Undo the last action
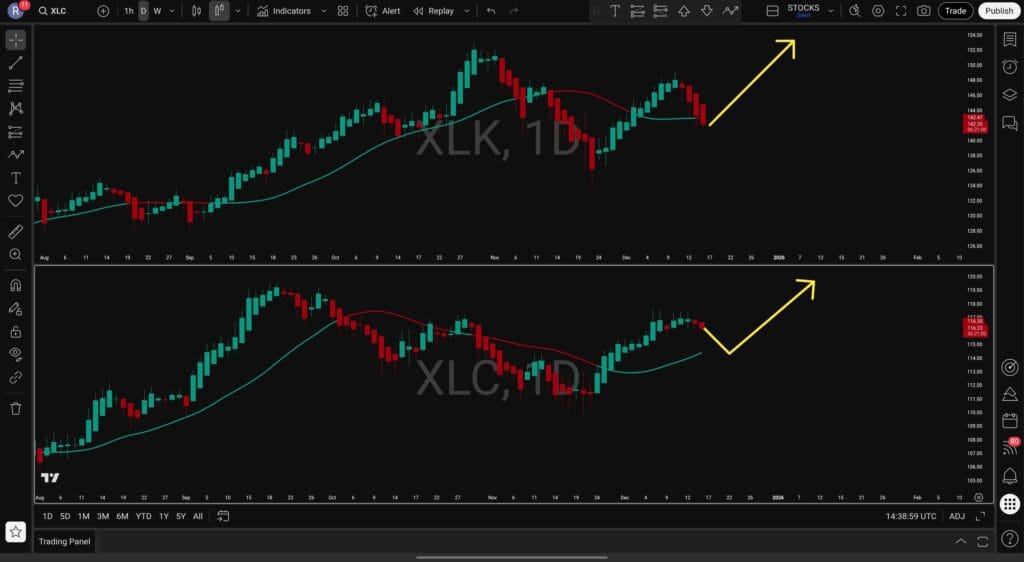1024x562 pixels. (x=491, y=11)
